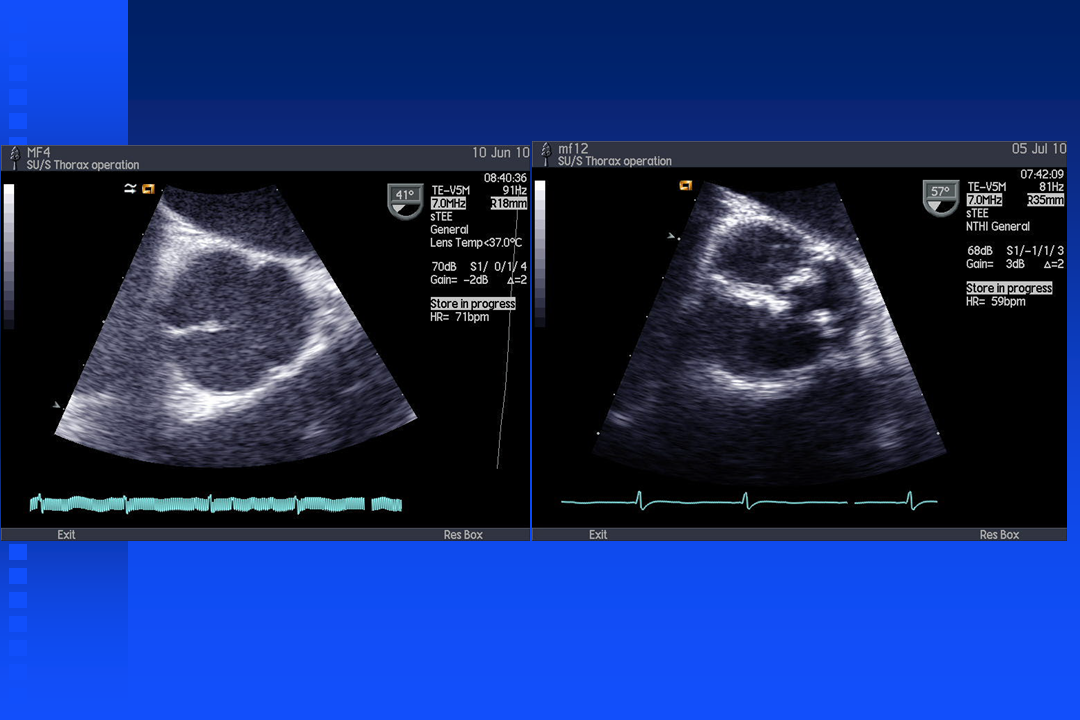Click the orange probe orientation marker in MF4
This screenshot has height=720, width=1080.
click(148, 188)
